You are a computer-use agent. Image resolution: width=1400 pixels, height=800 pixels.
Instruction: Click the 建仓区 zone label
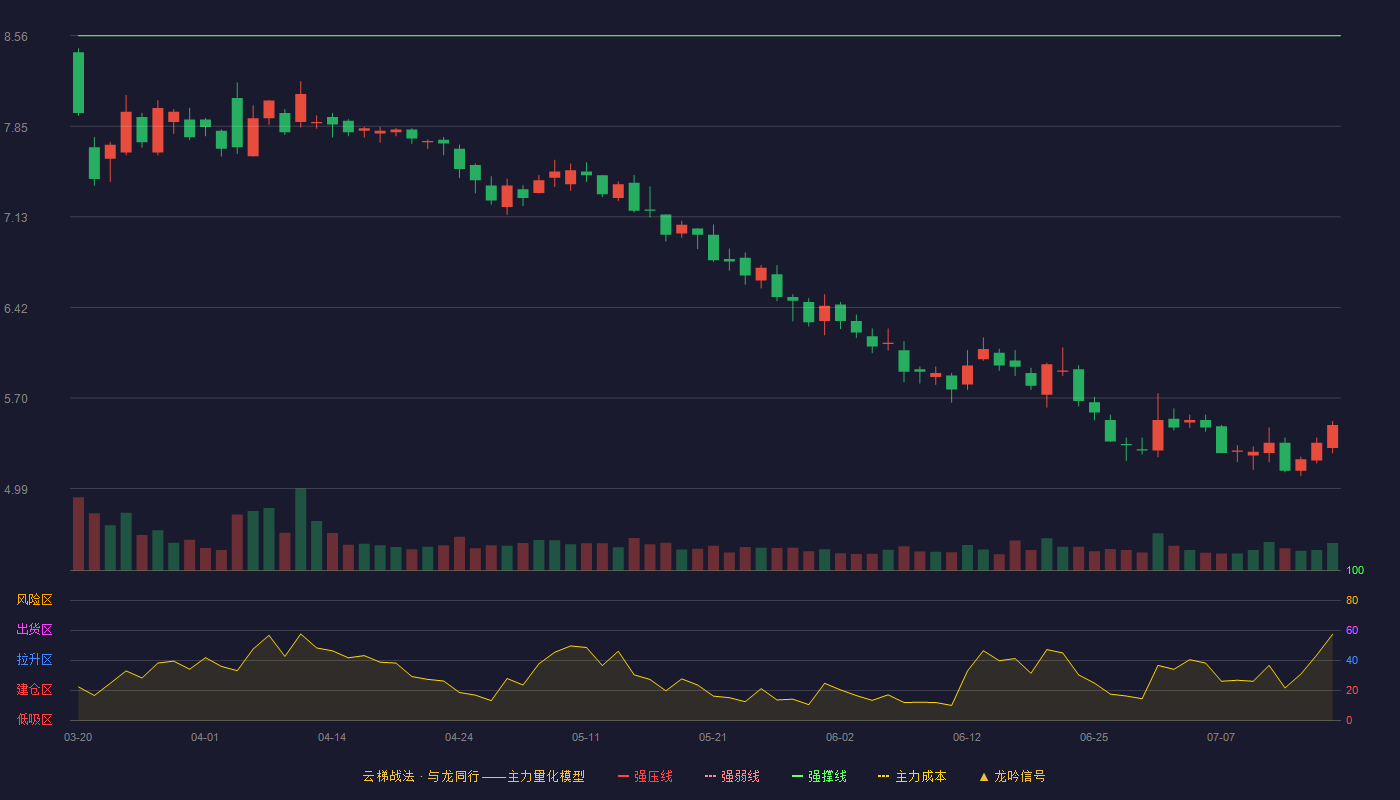tap(34, 690)
